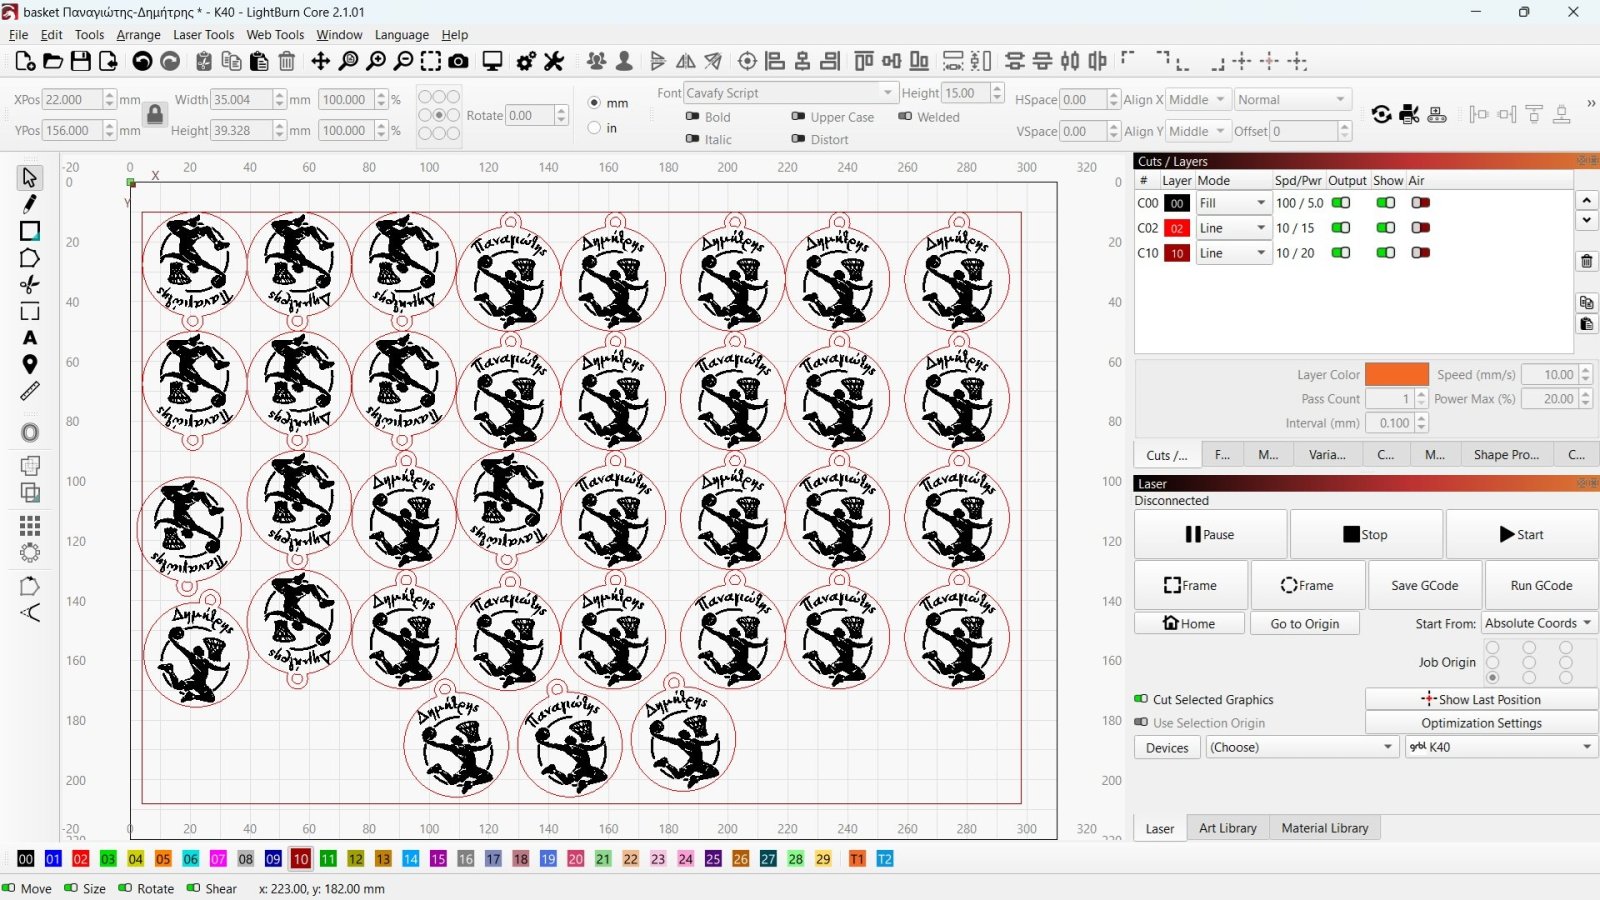Image resolution: width=1600 pixels, height=900 pixels.
Task: Open the Settings gears icon
Action: tap(526, 62)
